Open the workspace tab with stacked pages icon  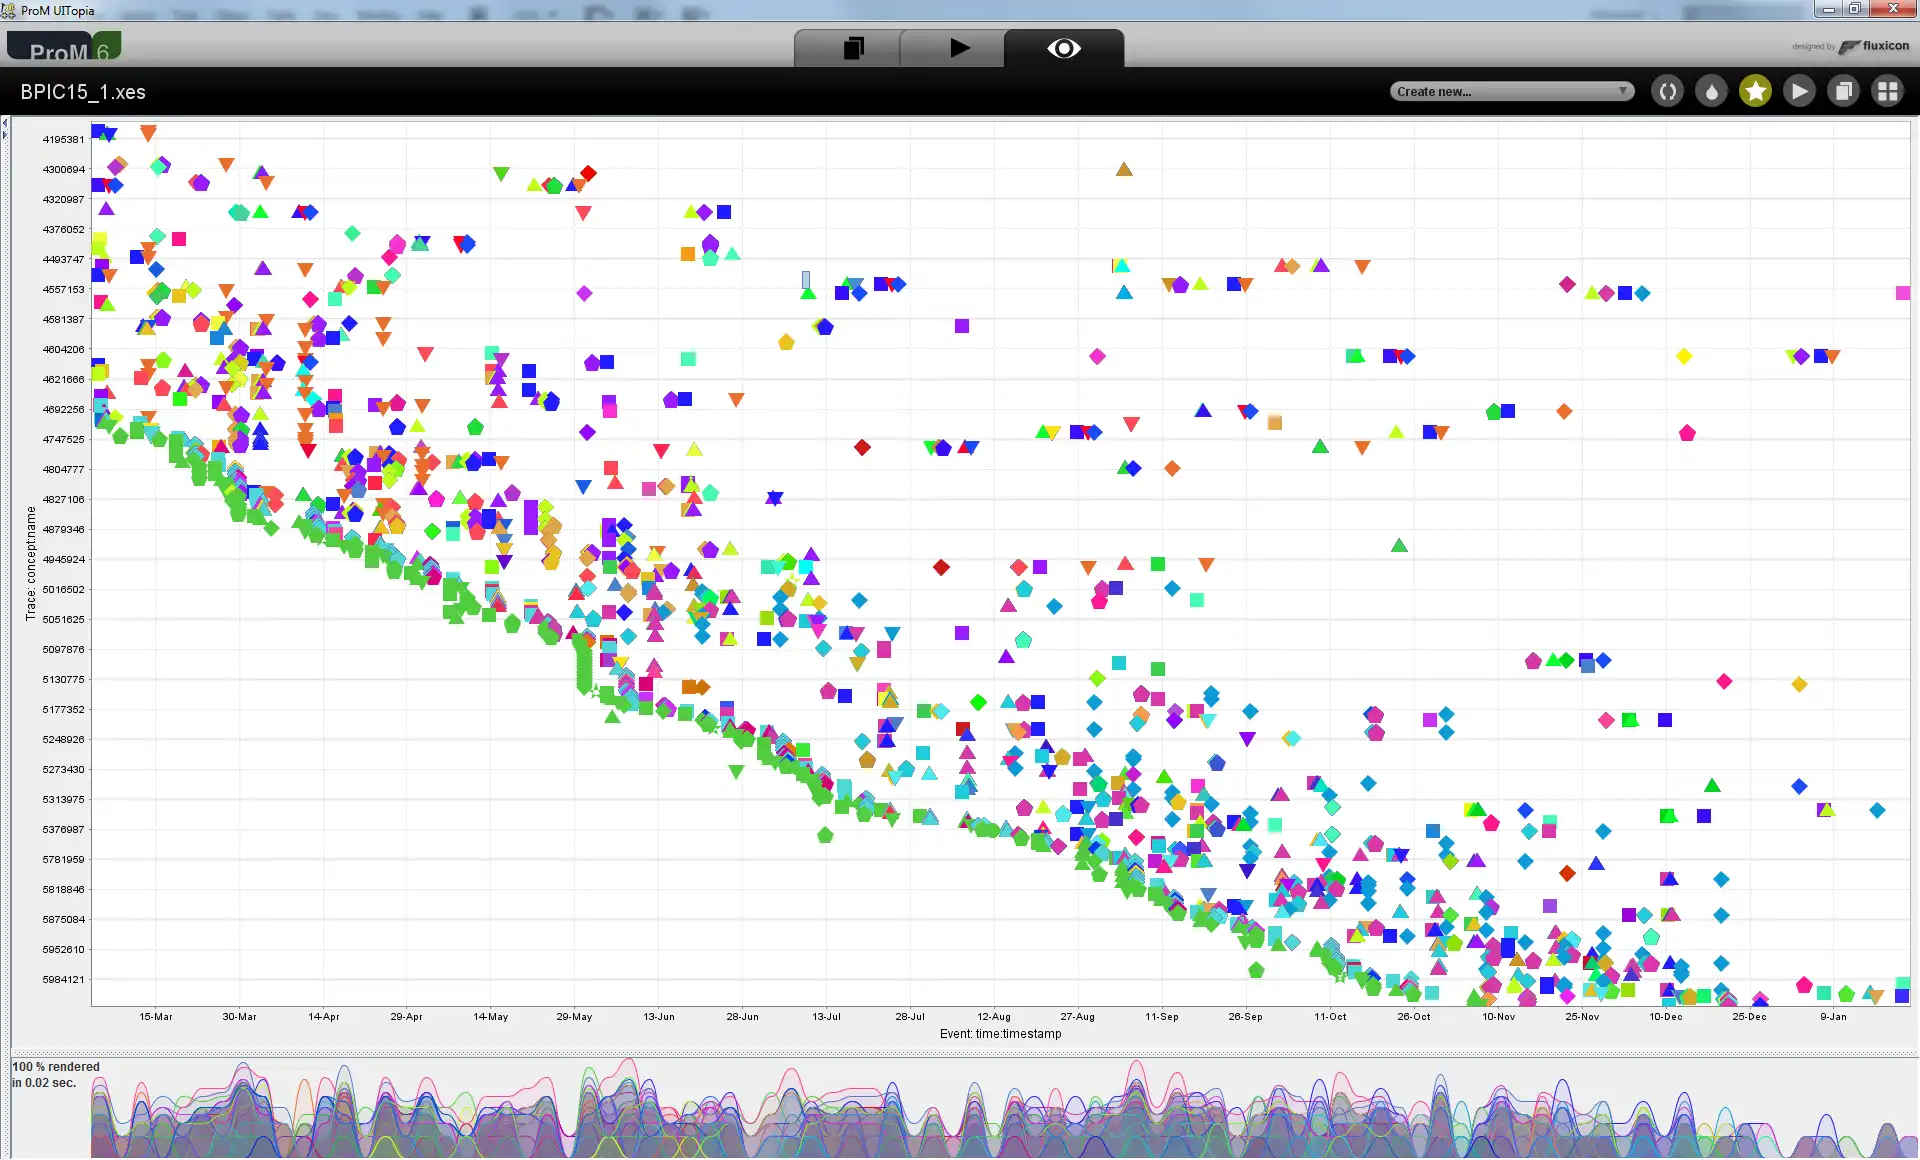852,48
